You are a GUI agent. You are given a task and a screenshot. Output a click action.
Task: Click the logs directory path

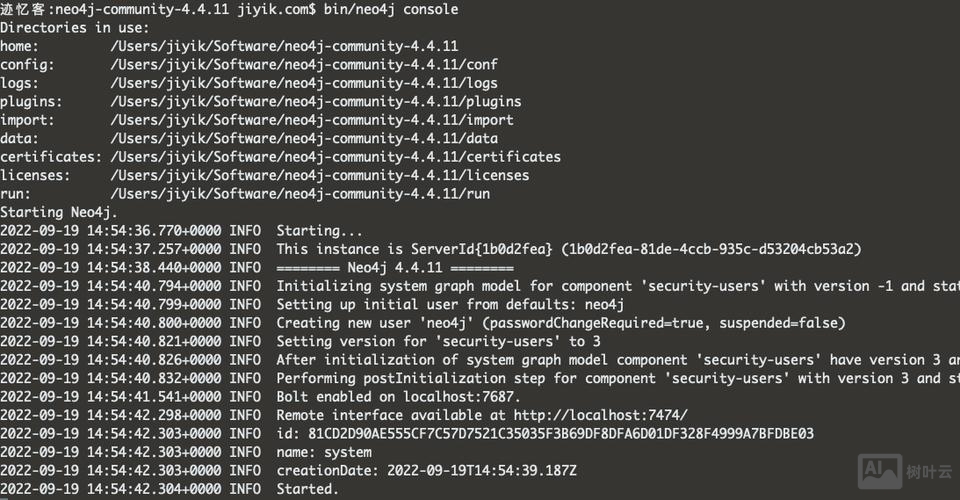(304, 83)
